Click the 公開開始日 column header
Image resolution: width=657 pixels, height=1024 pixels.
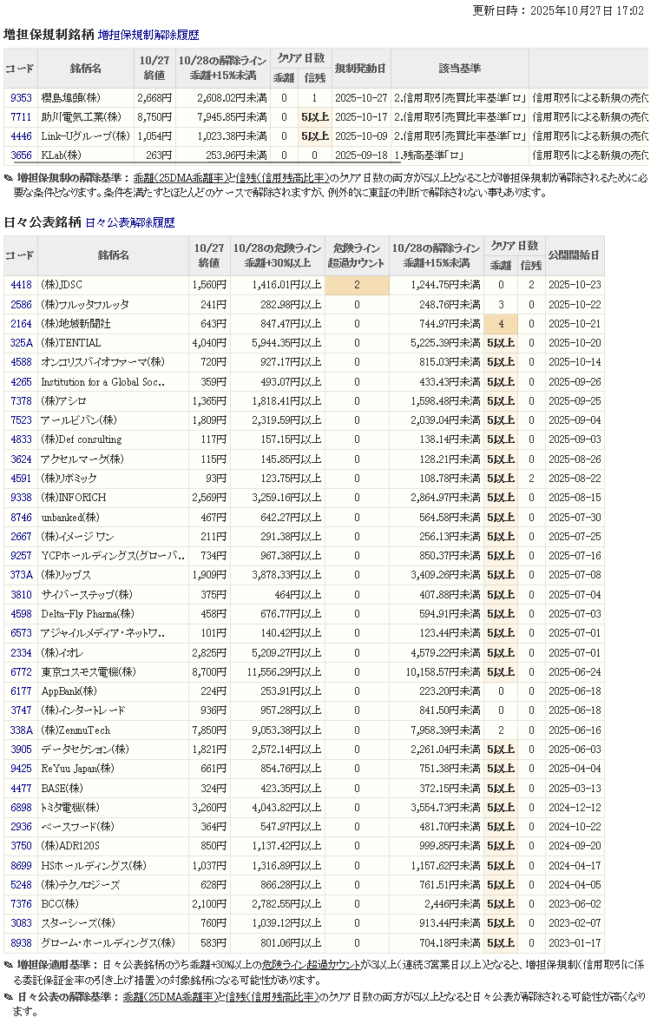pyautogui.click(x=575, y=255)
